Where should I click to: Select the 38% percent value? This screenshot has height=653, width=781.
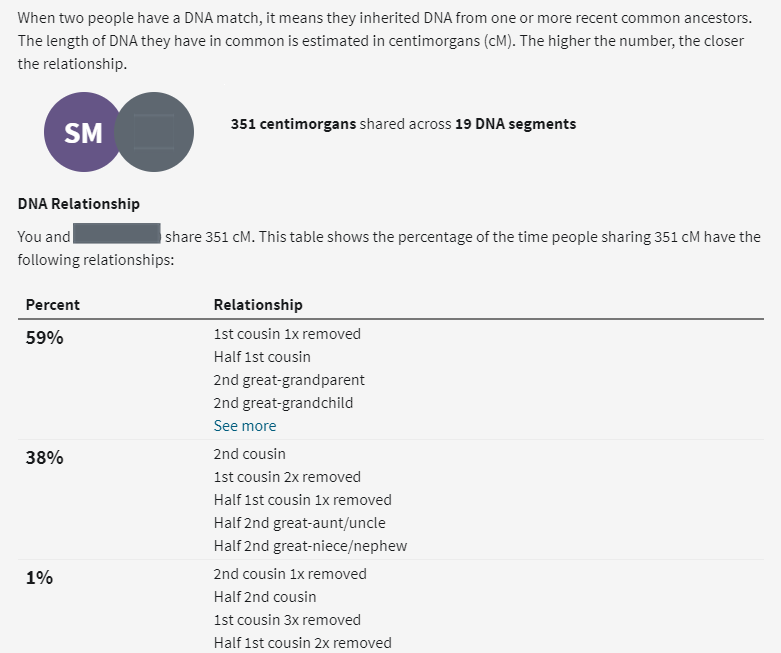tap(44, 458)
